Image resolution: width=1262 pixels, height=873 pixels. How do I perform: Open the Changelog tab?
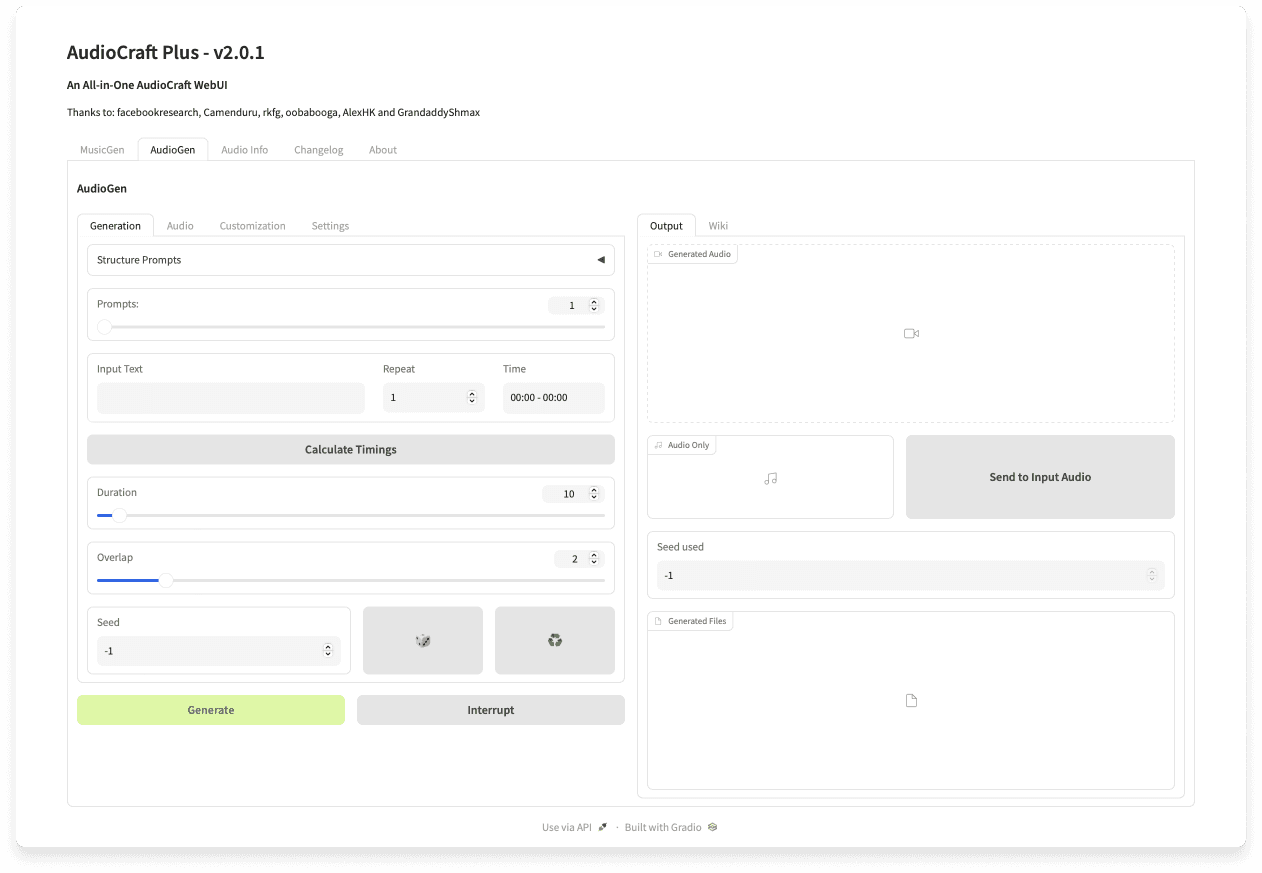point(319,150)
